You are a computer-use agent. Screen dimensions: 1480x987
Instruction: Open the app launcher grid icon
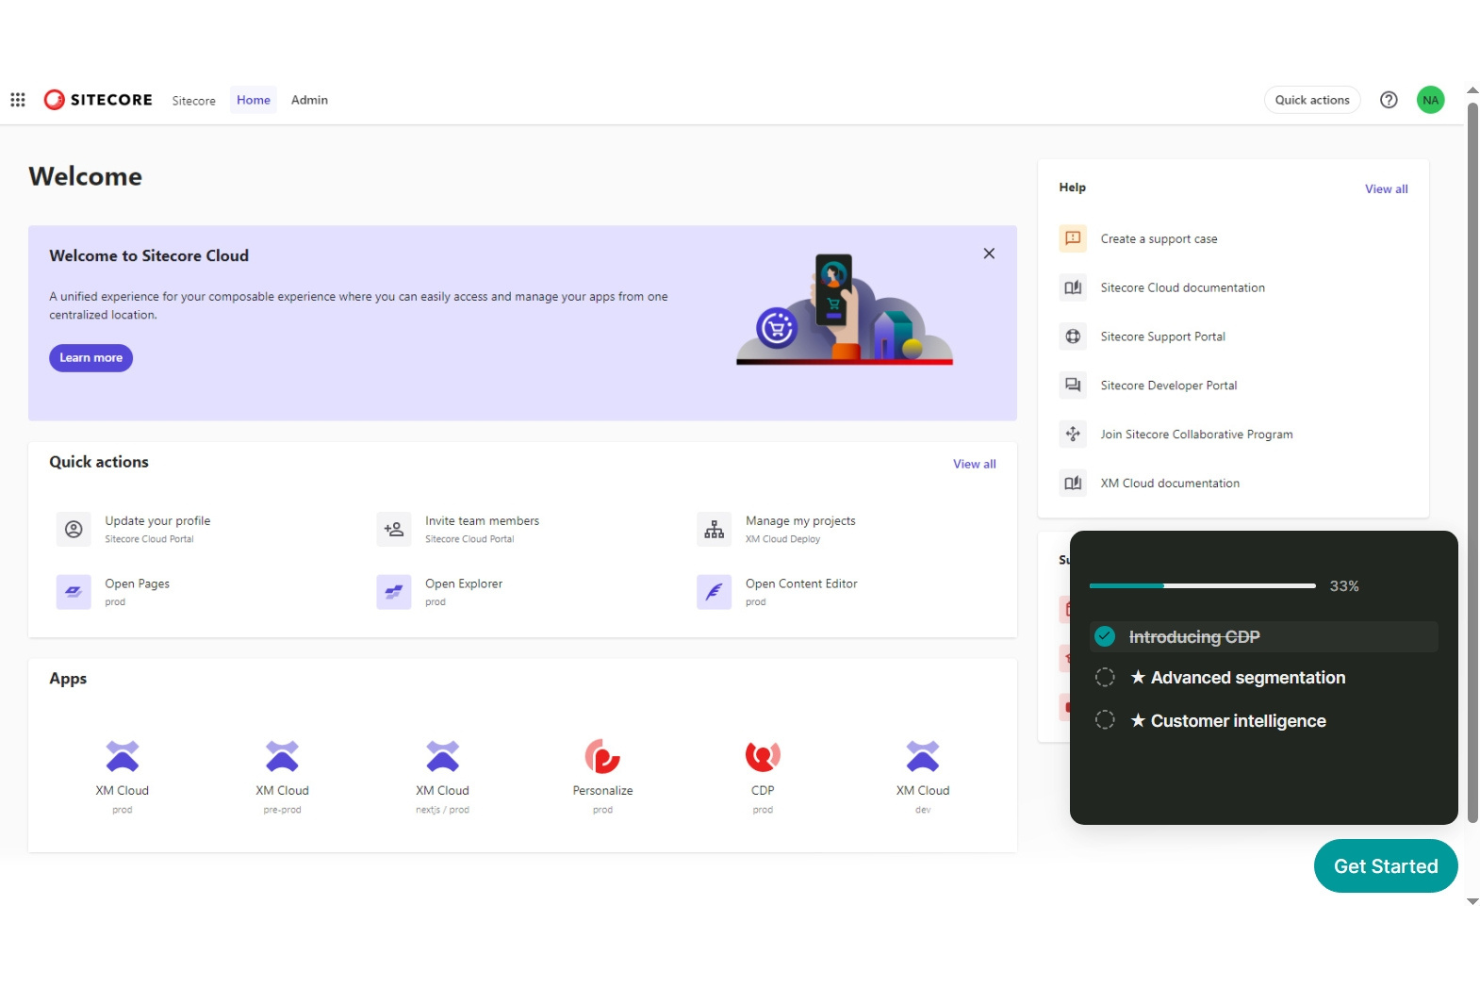click(17, 99)
